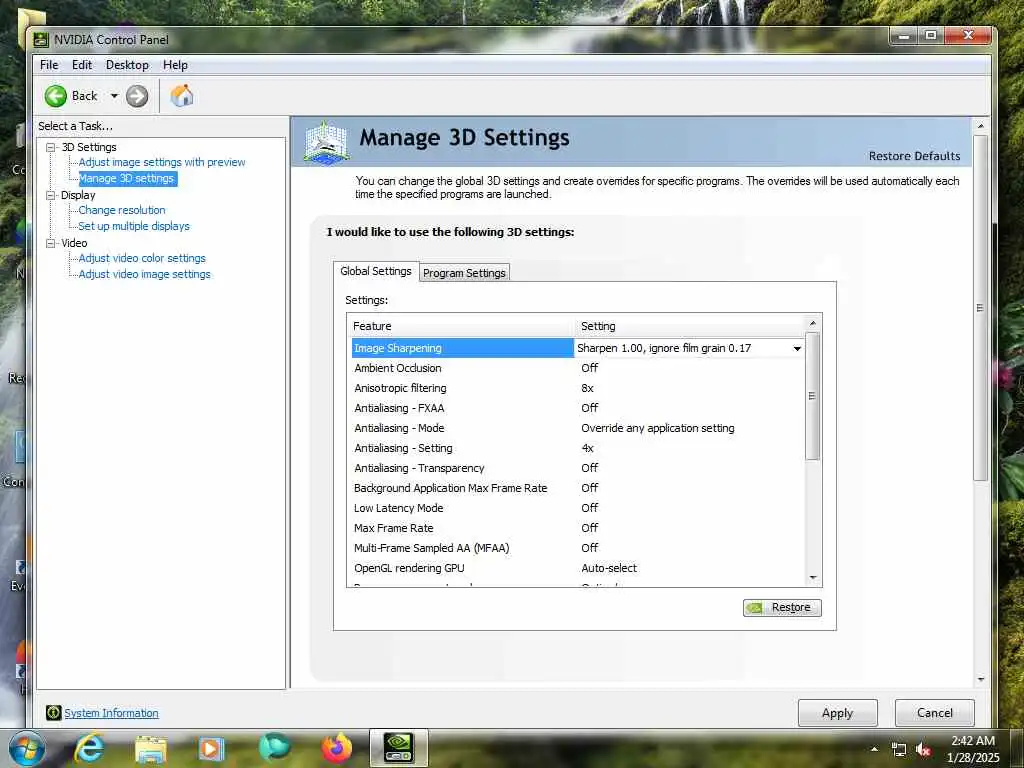Click the Restore button
This screenshot has height=768, width=1024.
[x=782, y=607]
